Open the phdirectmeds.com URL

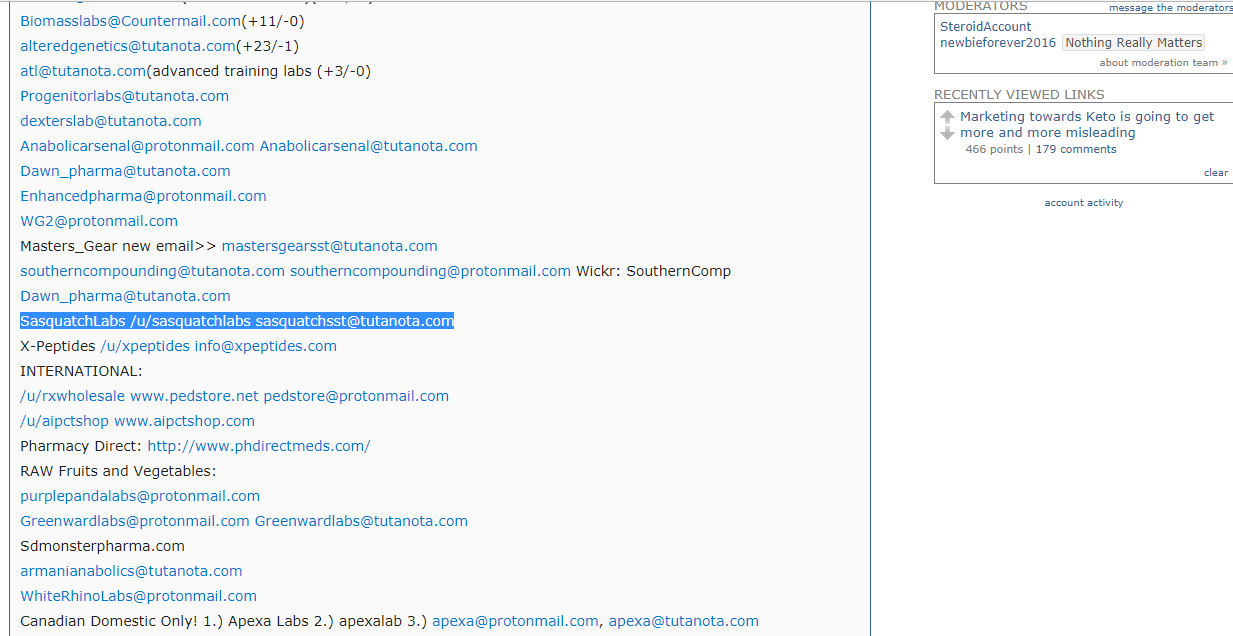point(258,446)
